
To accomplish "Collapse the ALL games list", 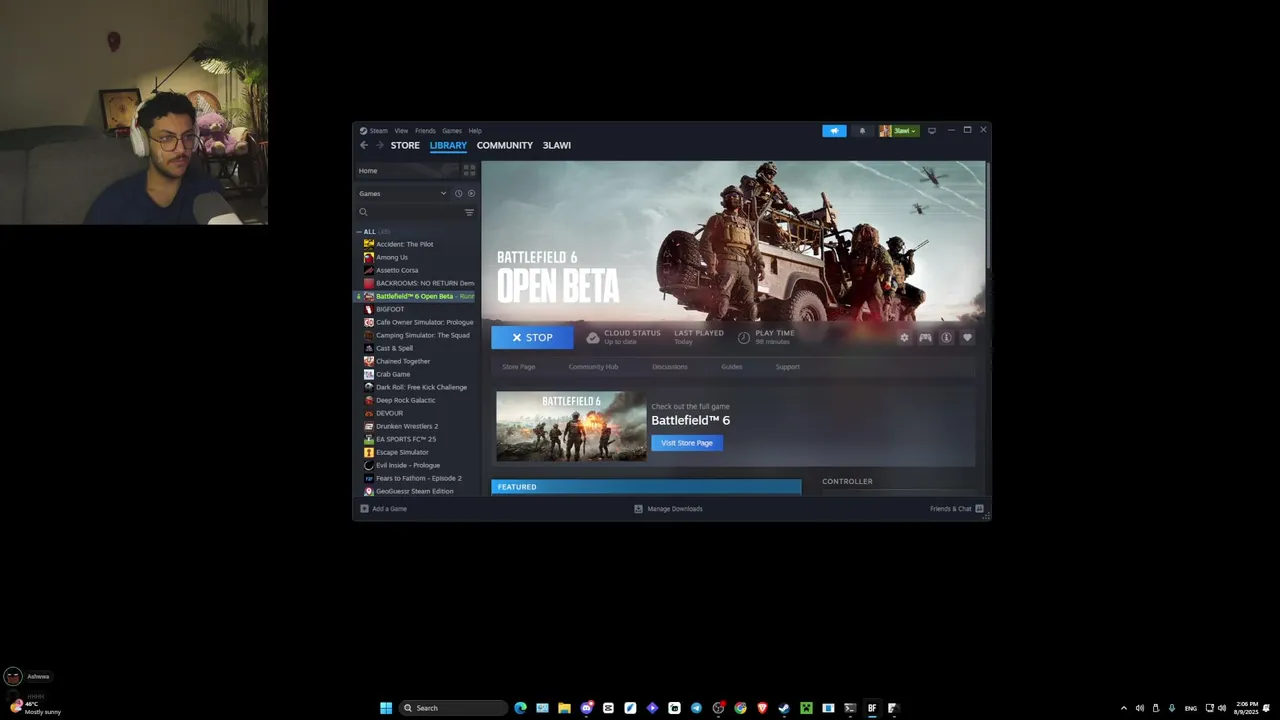I will point(359,232).
